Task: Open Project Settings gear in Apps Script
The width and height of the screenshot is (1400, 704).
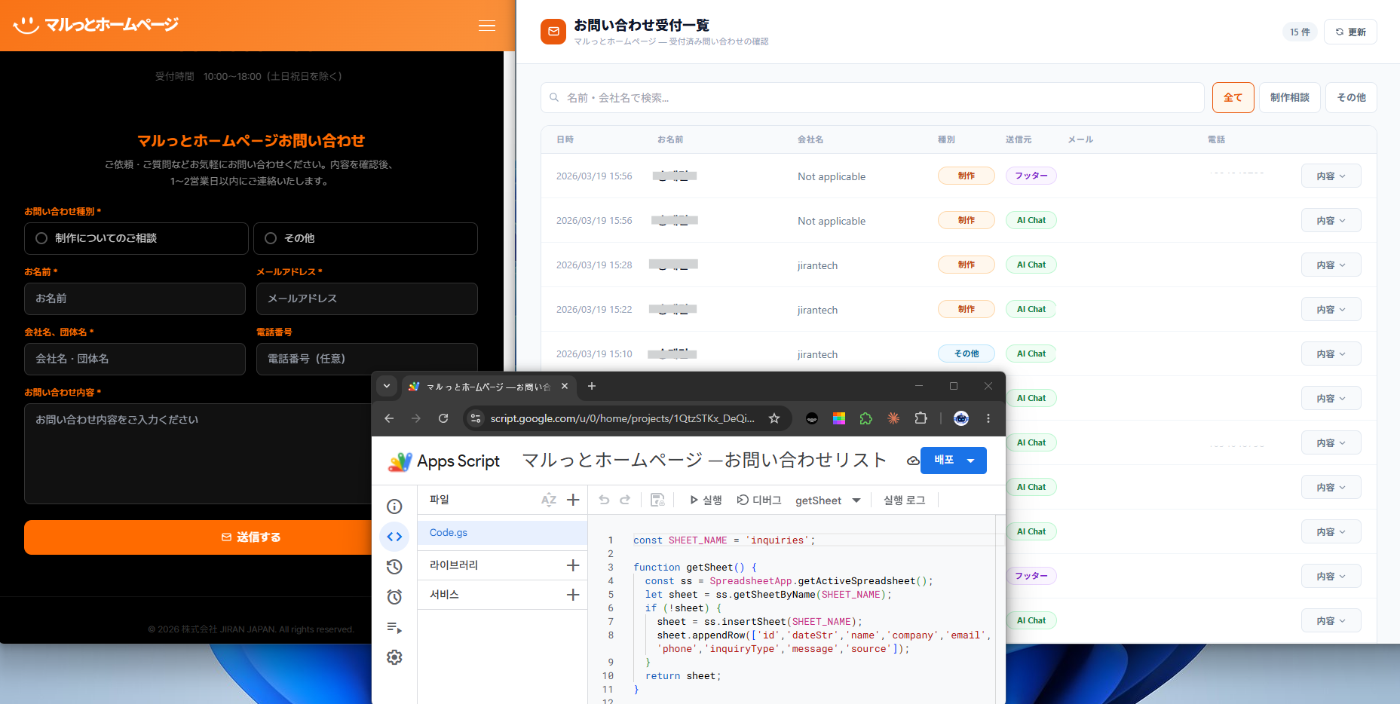Action: tap(394, 658)
